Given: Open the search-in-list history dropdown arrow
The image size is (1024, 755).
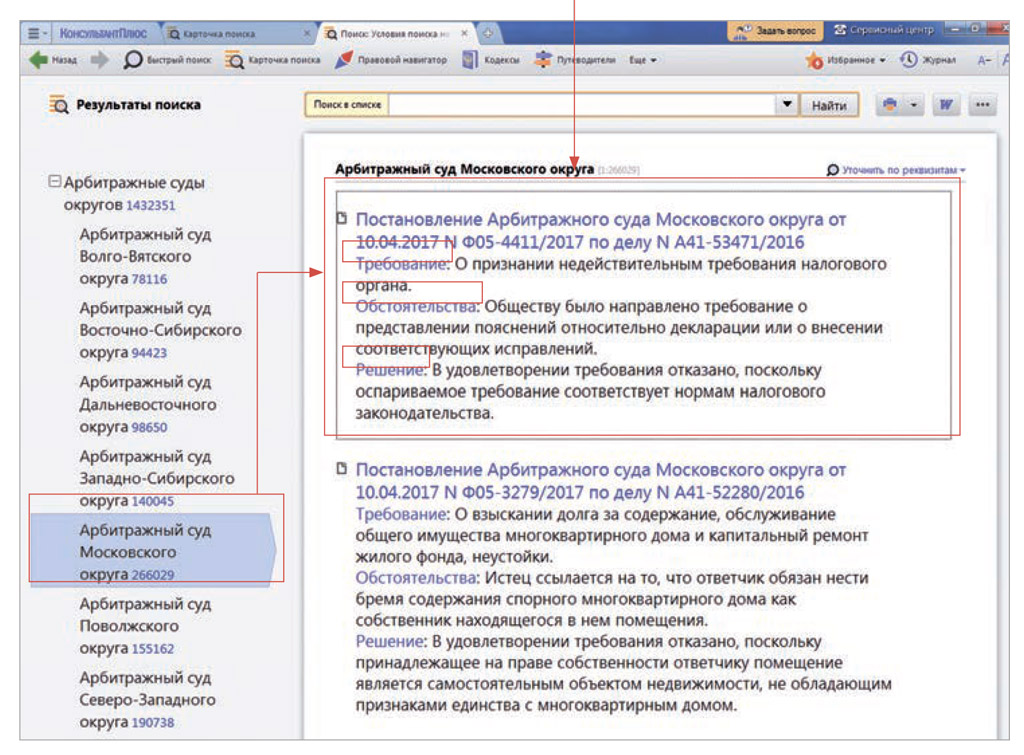Looking at the screenshot, I should point(787,104).
